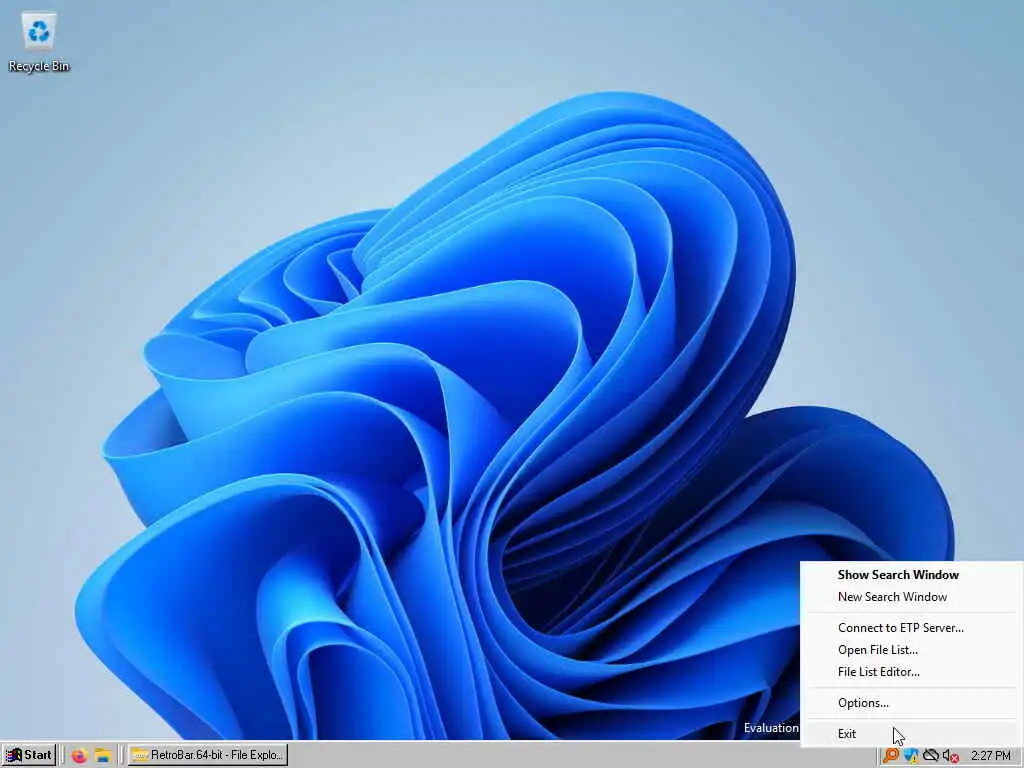Open the File List Editor... entry

click(x=911, y=672)
